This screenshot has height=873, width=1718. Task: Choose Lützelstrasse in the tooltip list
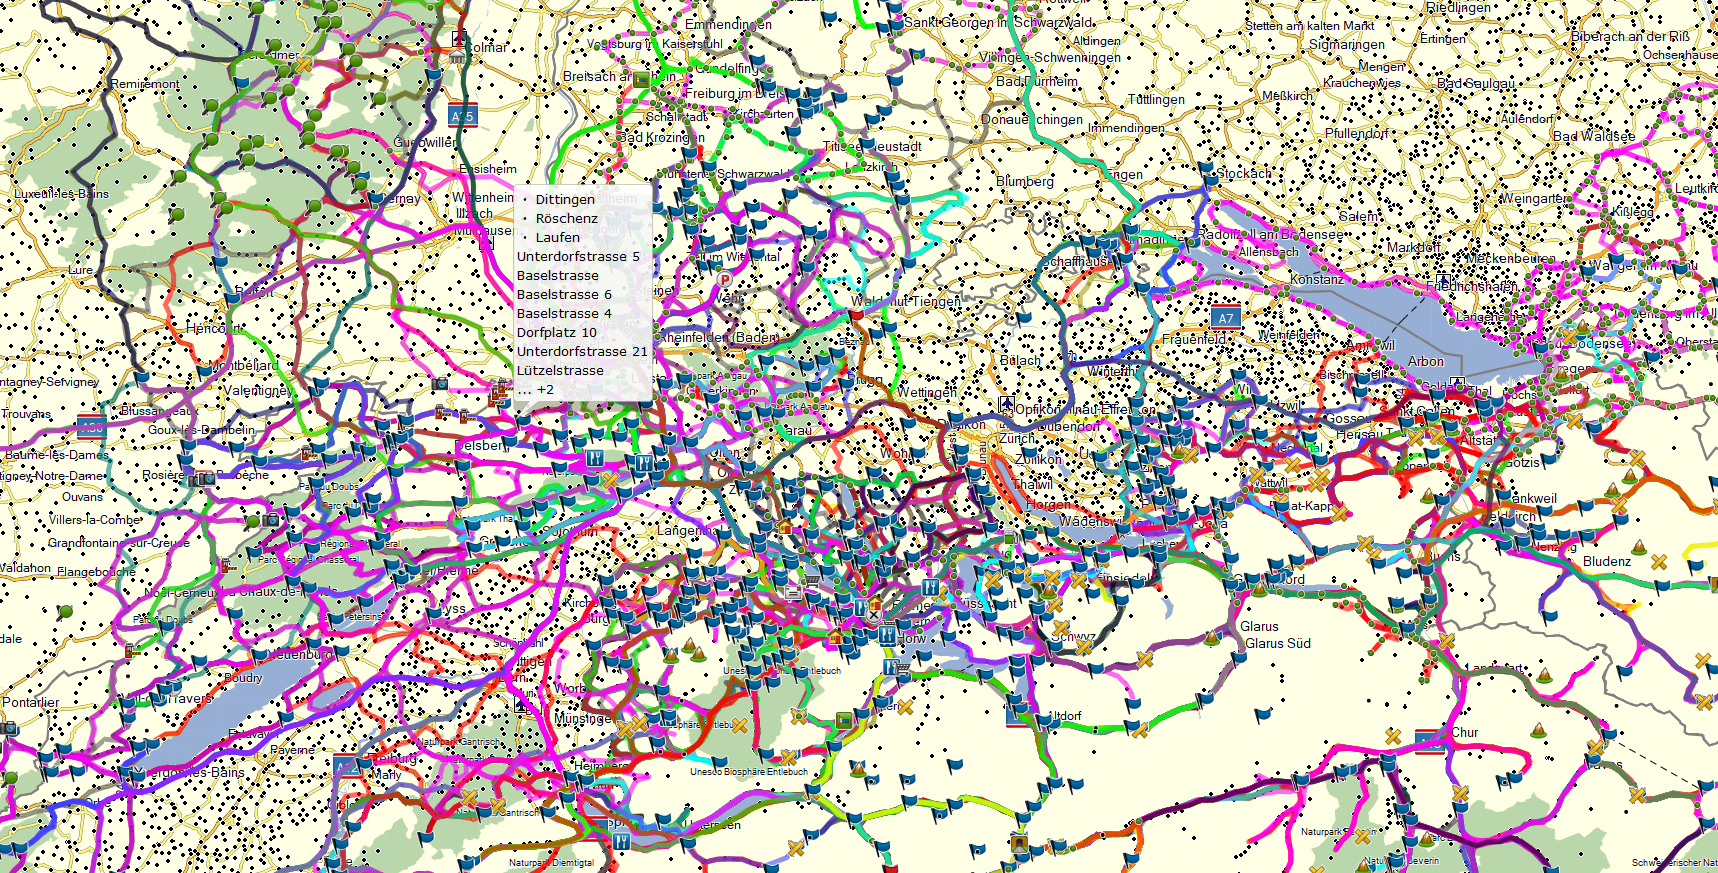pos(560,370)
